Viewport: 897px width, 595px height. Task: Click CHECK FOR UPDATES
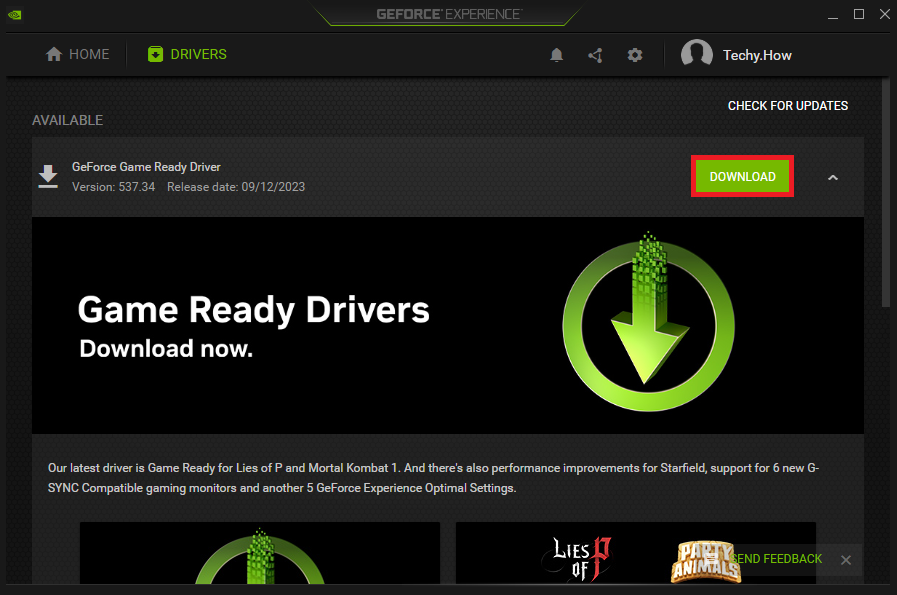point(788,106)
